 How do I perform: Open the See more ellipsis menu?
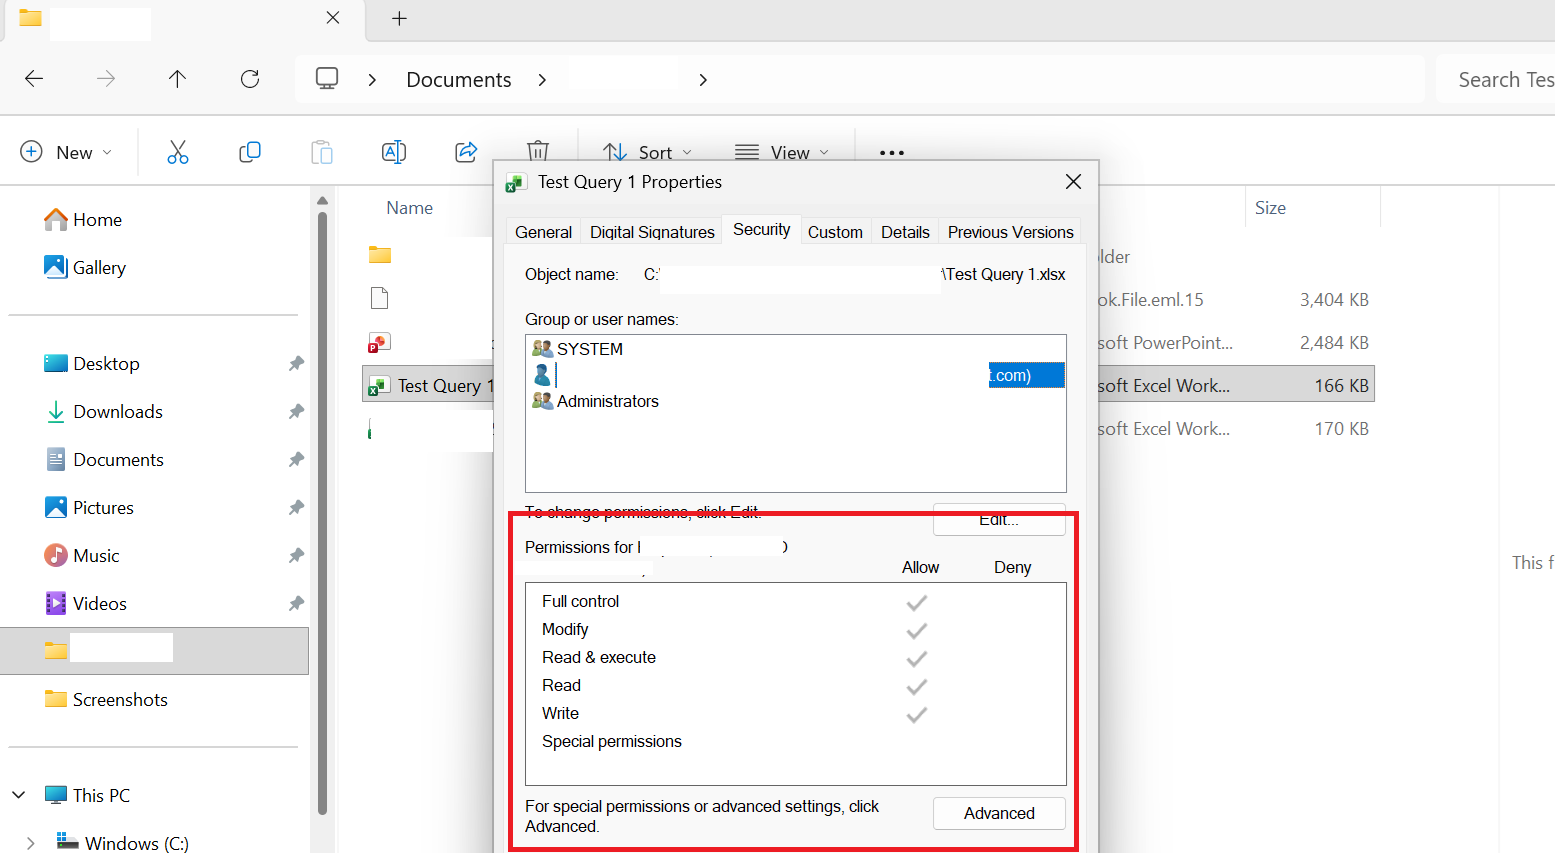(892, 153)
